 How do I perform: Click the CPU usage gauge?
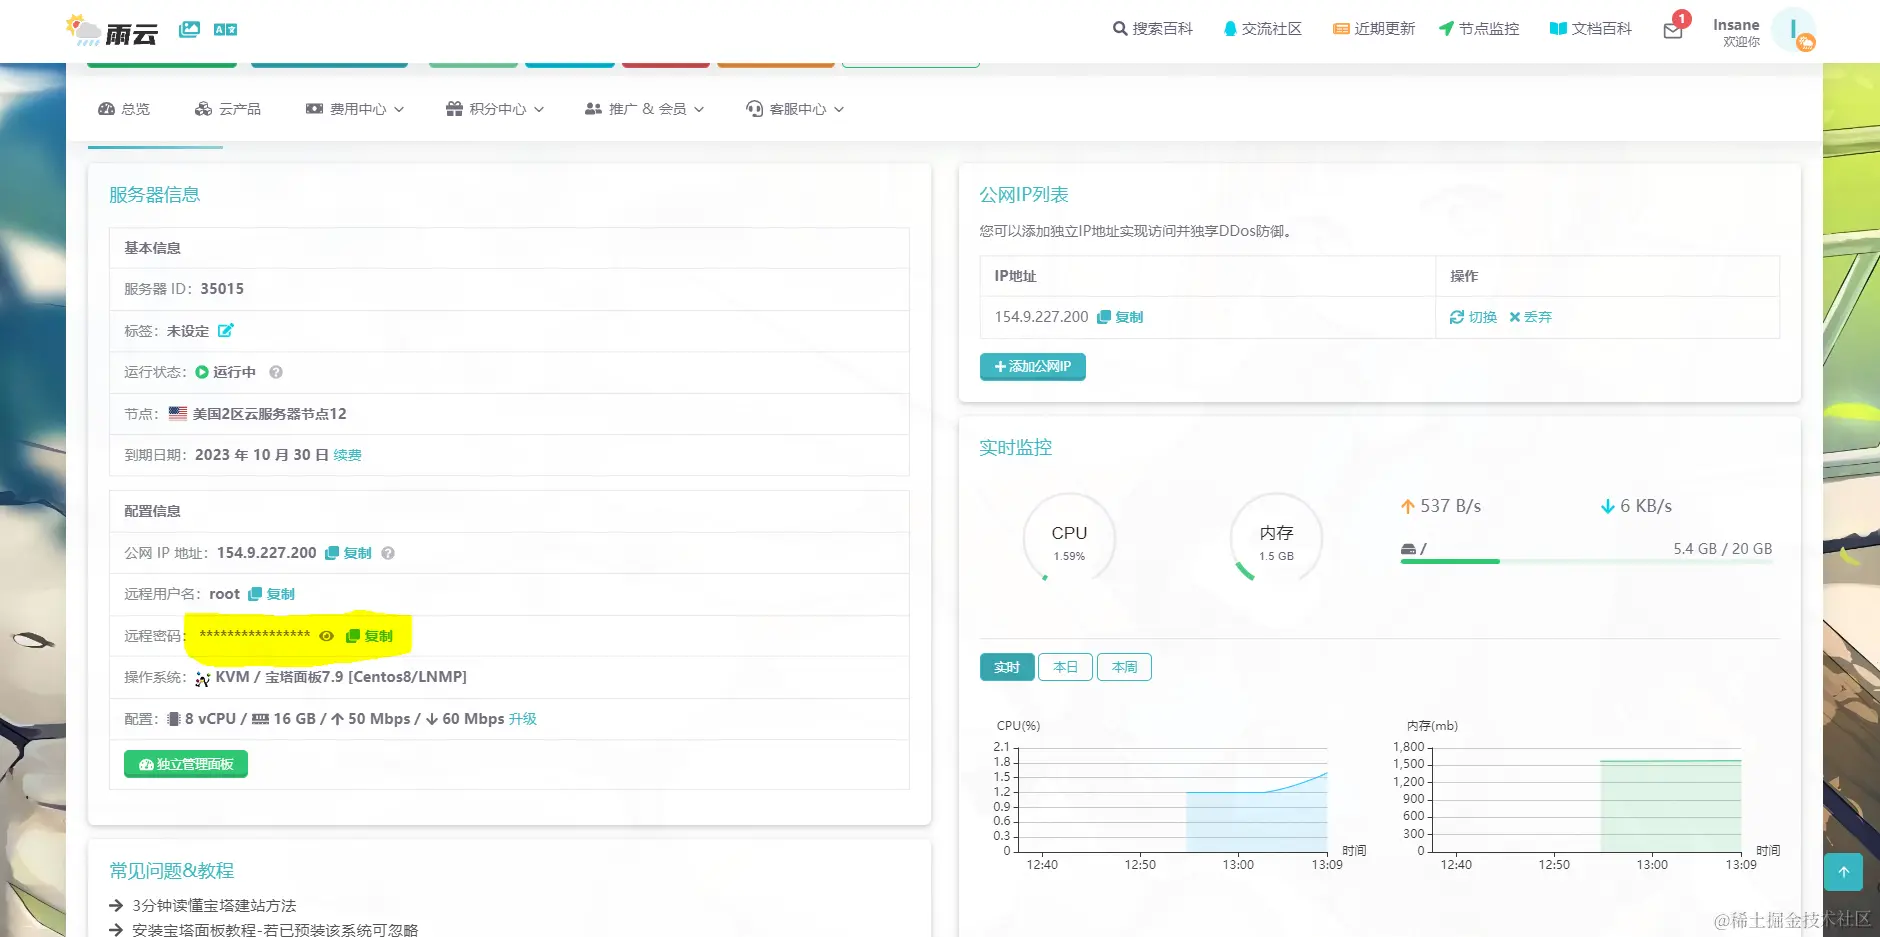pyautogui.click(x=1069, y=539)
